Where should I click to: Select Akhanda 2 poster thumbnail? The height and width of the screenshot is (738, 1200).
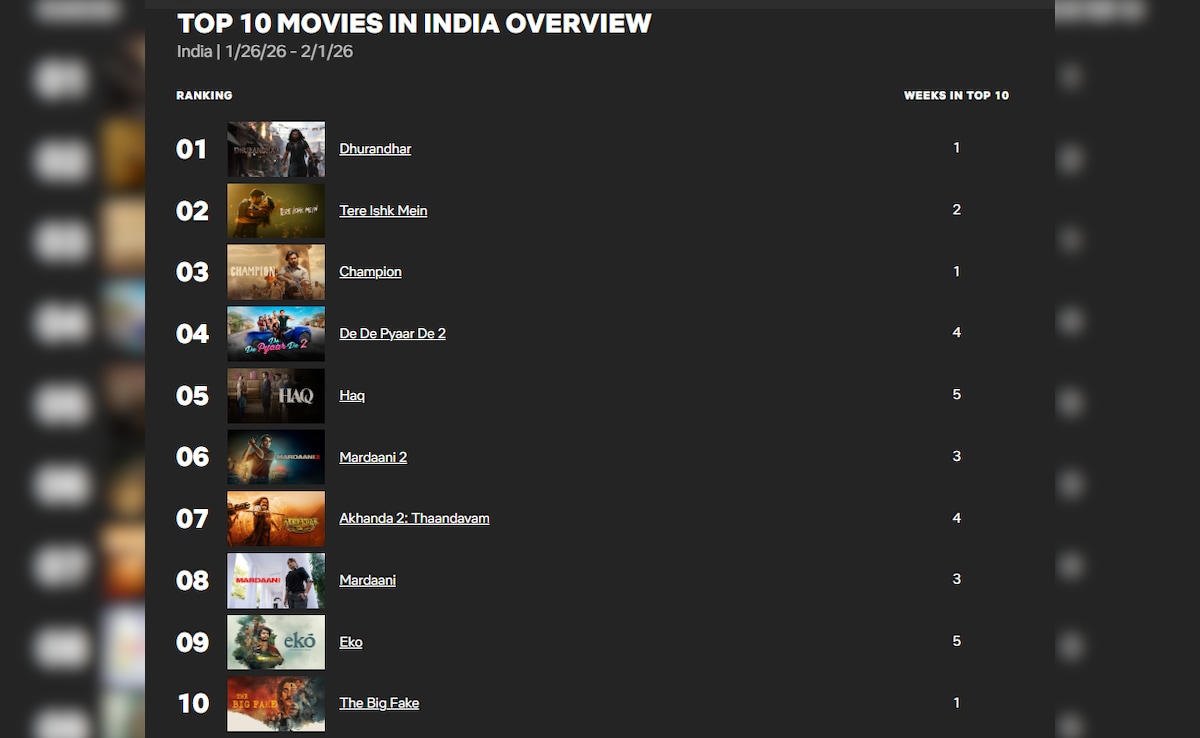276,519
